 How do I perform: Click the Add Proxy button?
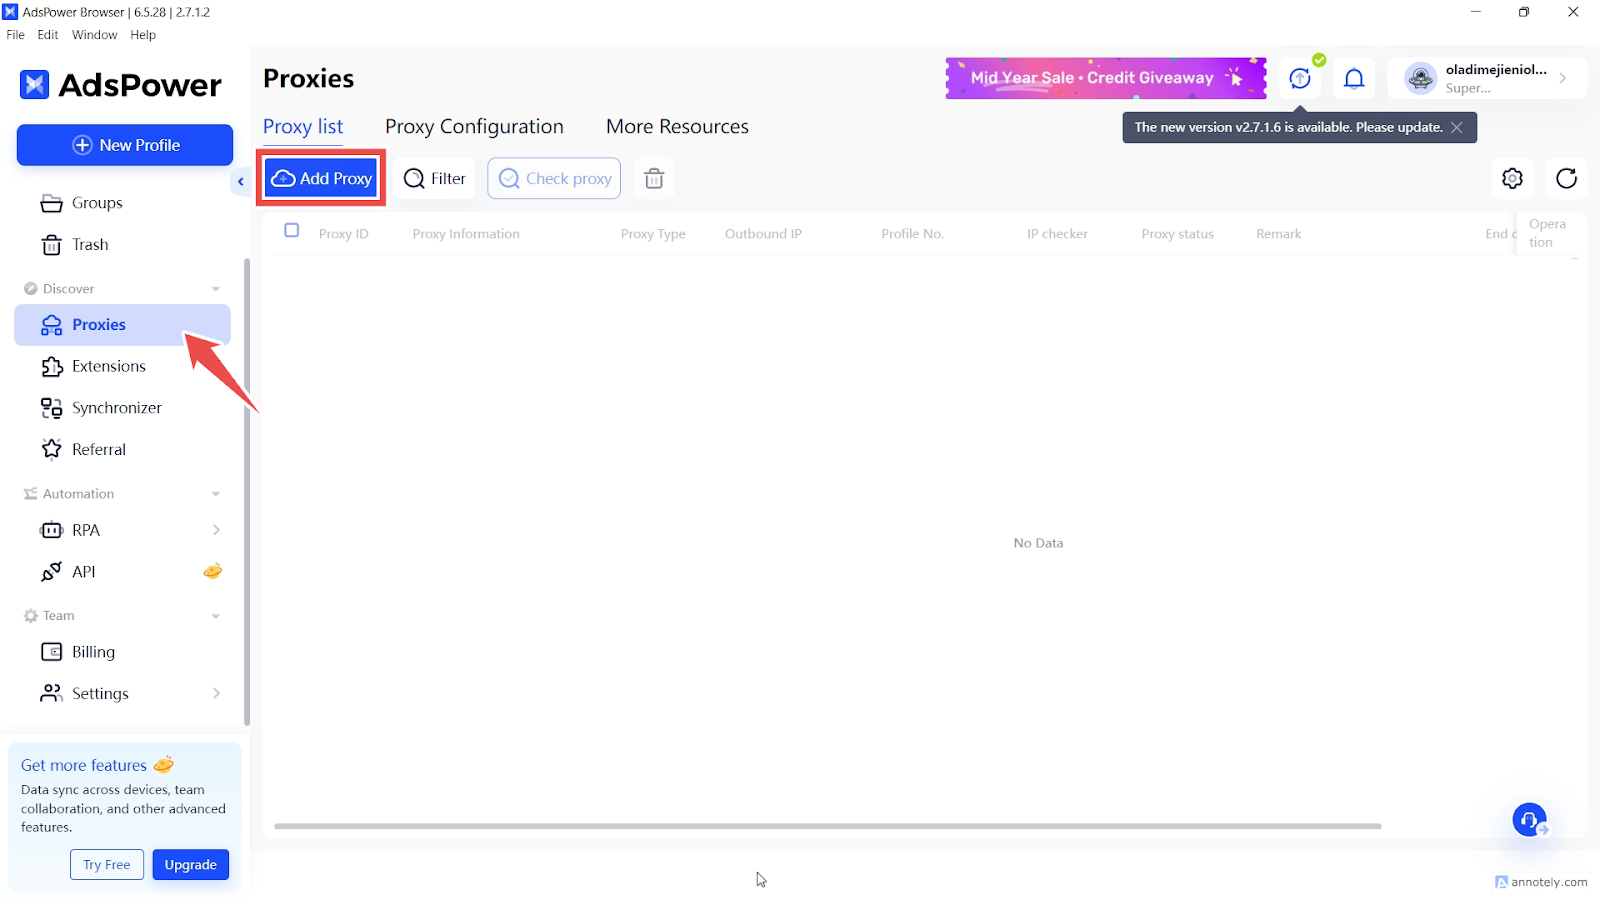click(321, 179)
